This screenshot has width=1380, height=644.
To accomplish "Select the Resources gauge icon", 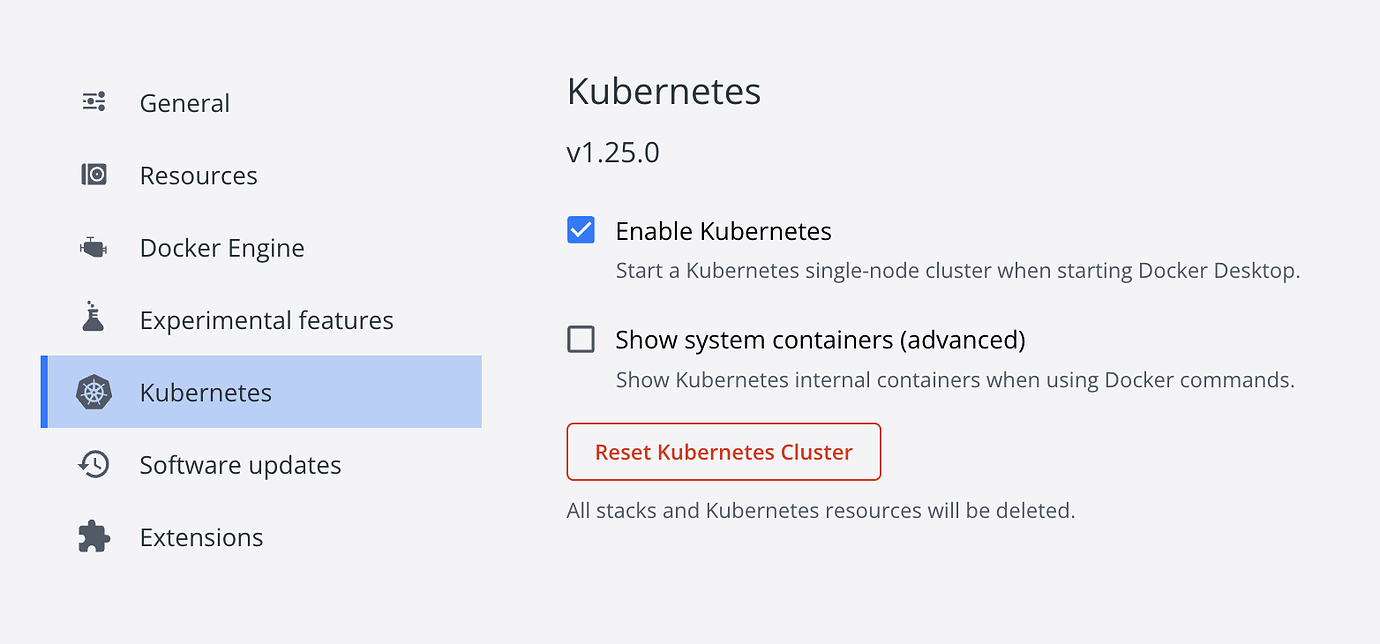I will 93,174.
